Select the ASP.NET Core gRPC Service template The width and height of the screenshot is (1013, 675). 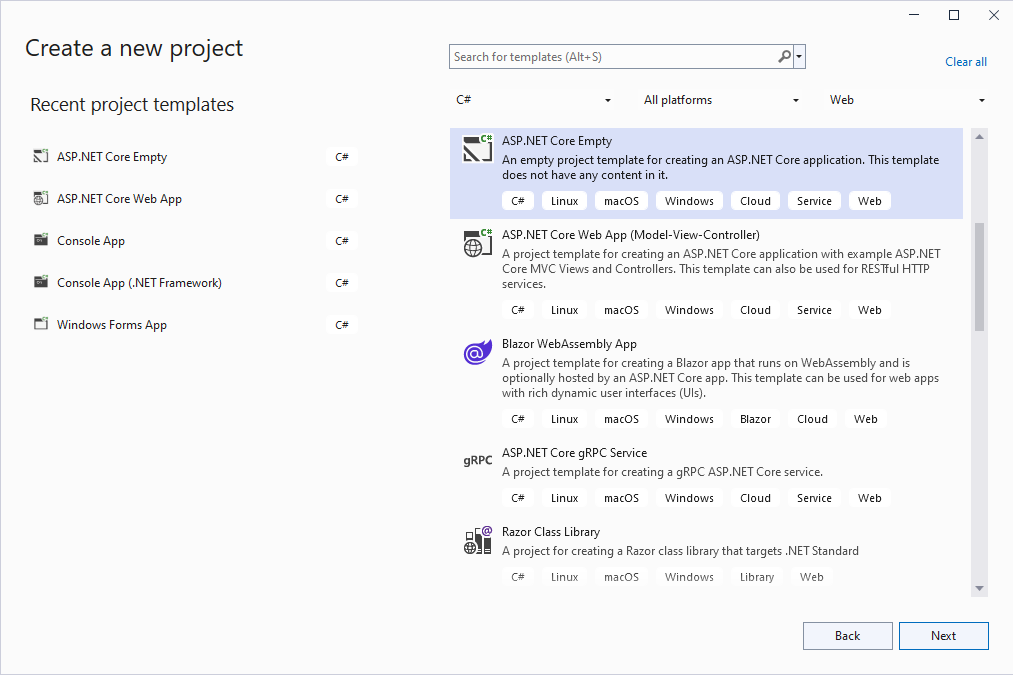574,453
